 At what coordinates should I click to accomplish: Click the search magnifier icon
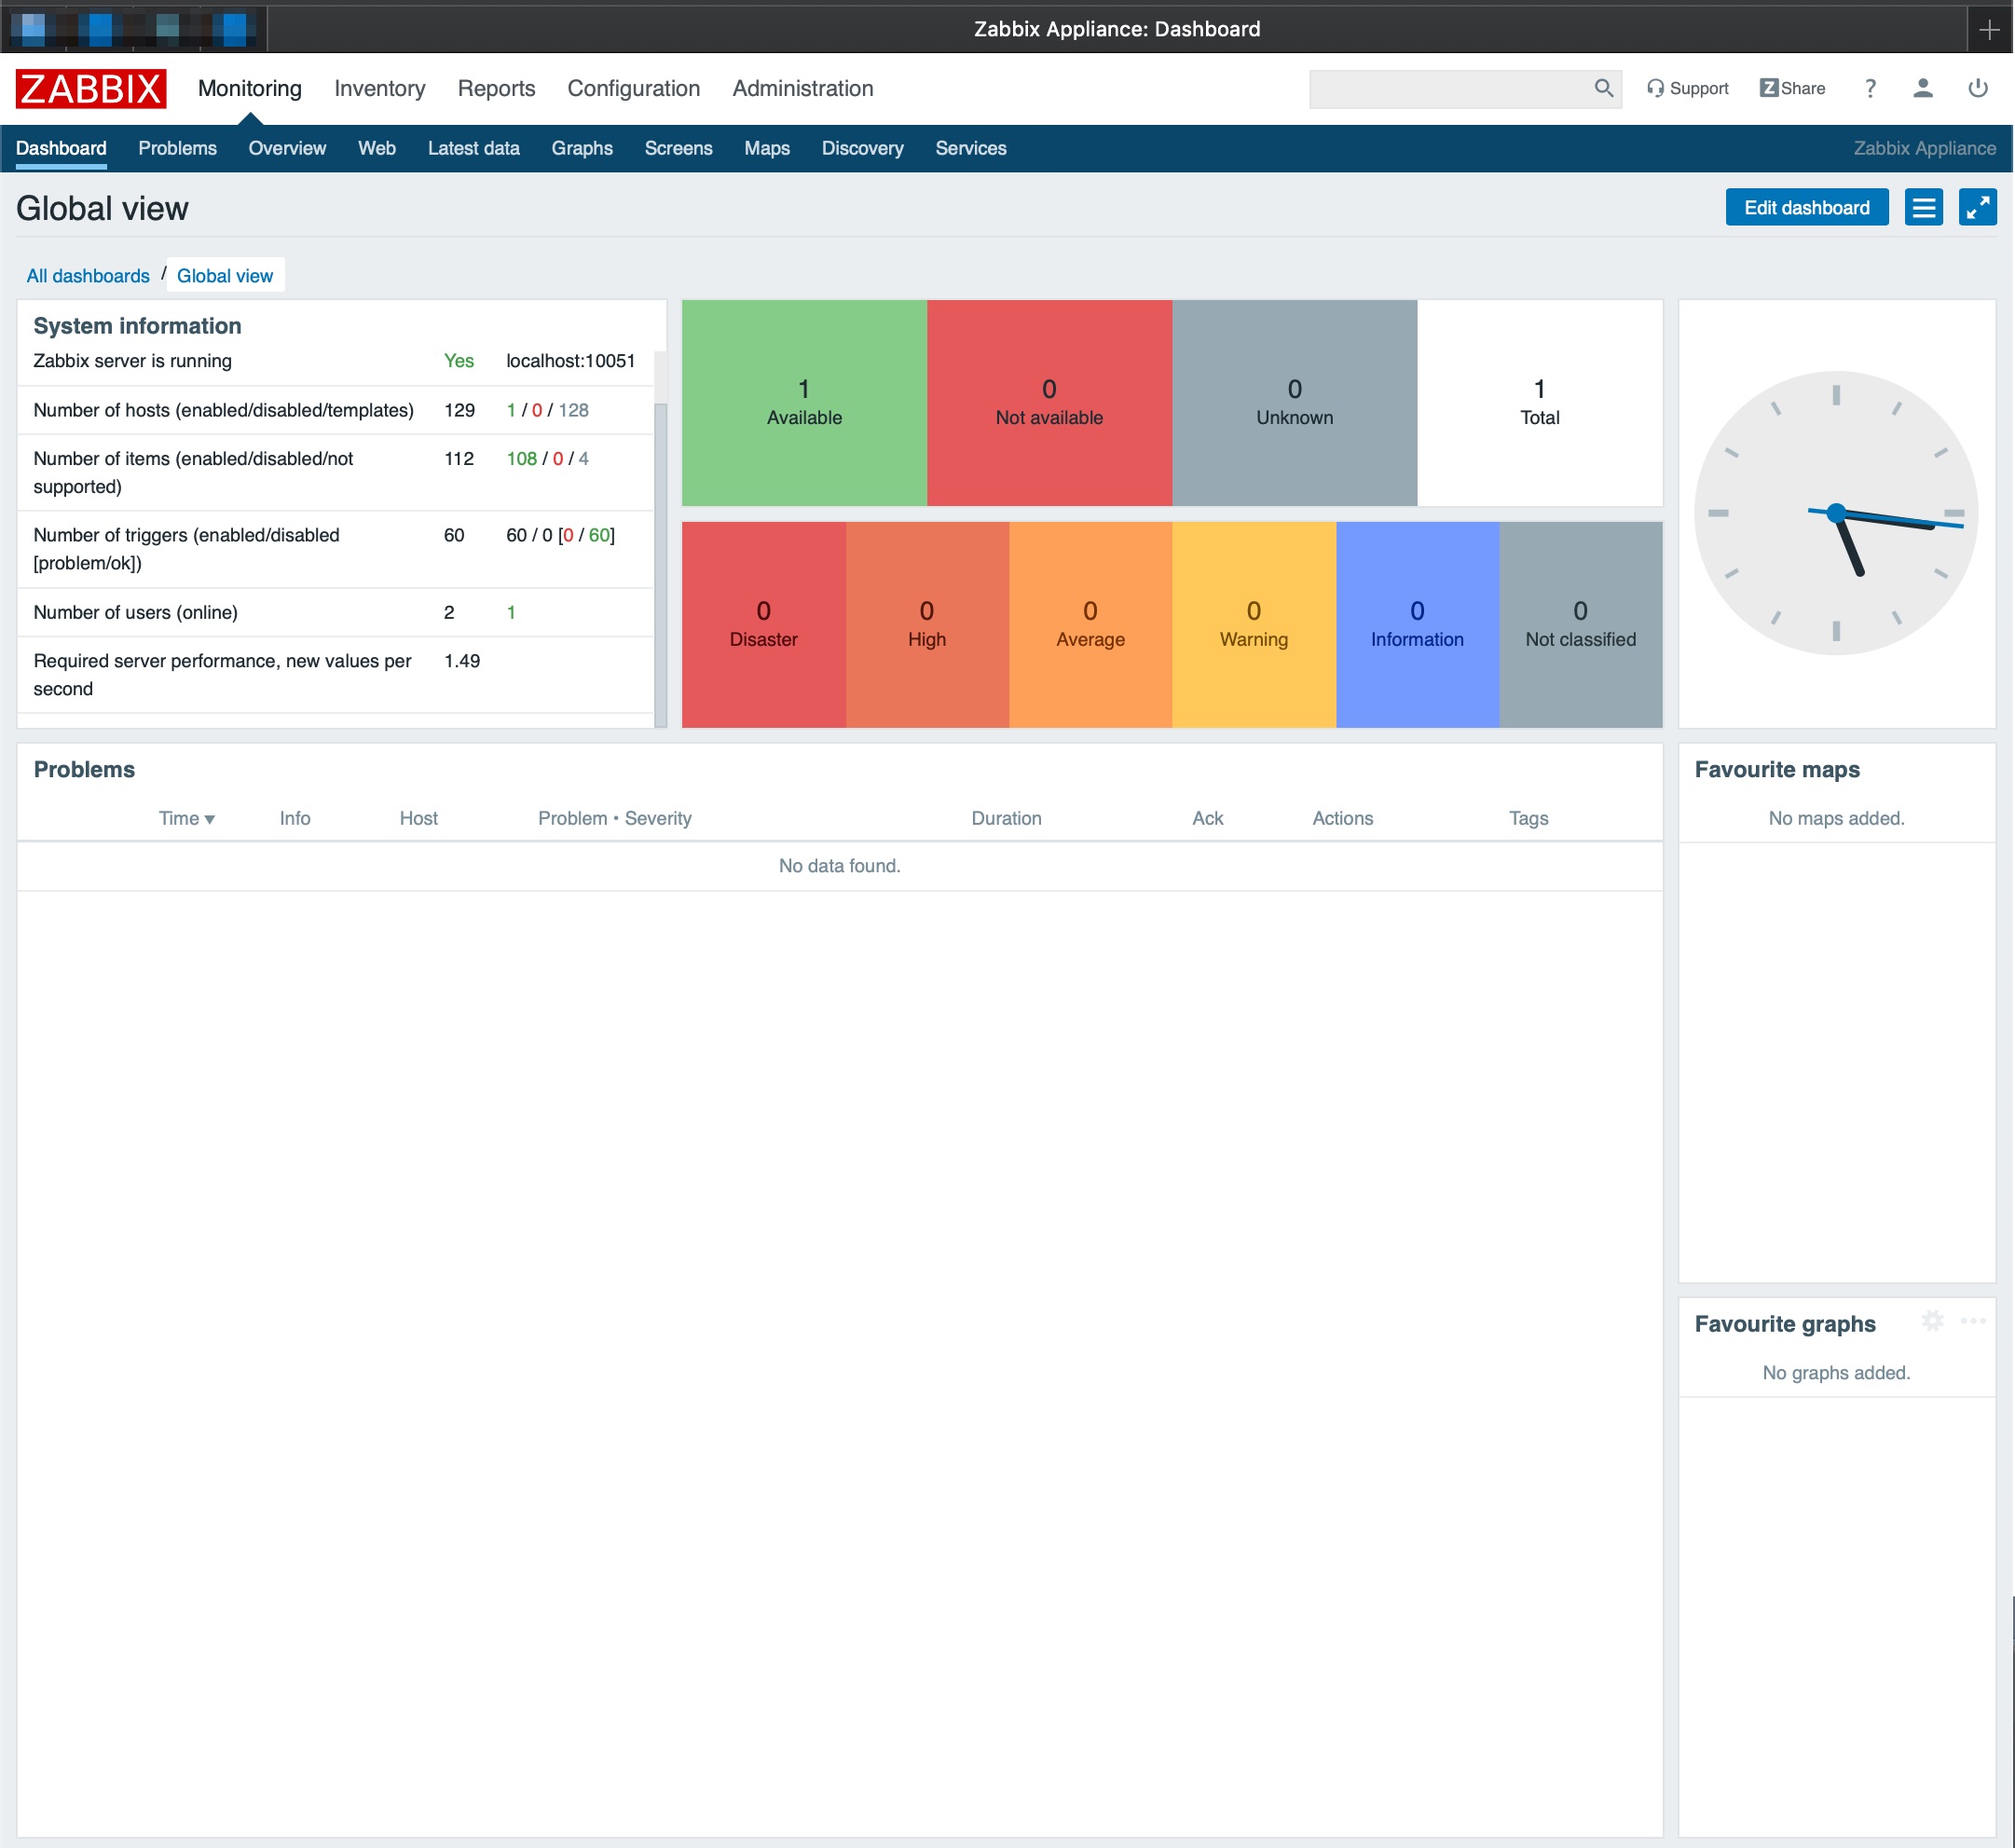click(x=1603, y=88)
